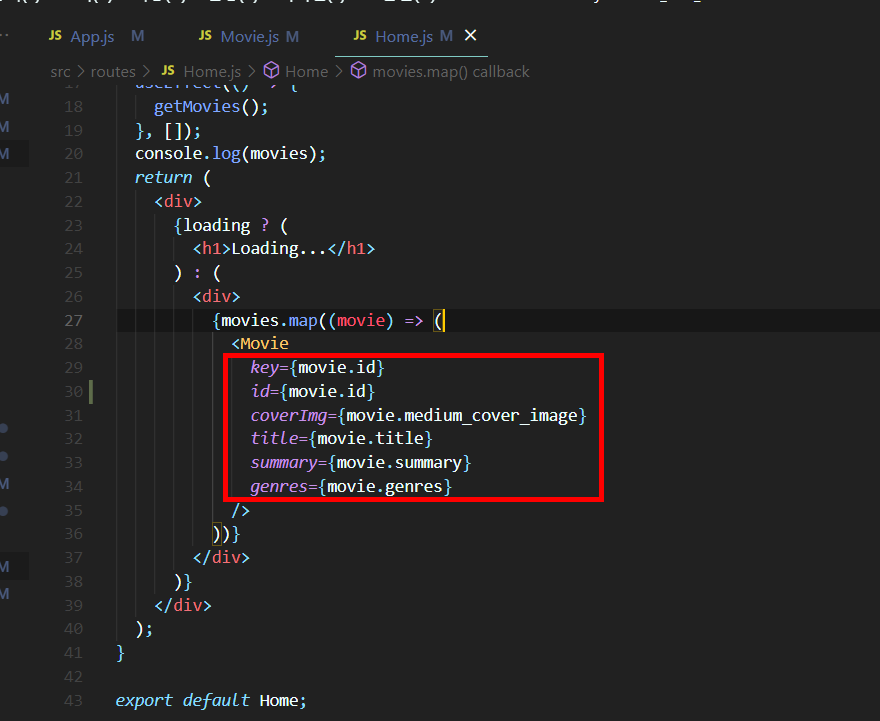Click the loading ternary condition on line 23
The image size is (880, 721).
(x=217, y=226)
